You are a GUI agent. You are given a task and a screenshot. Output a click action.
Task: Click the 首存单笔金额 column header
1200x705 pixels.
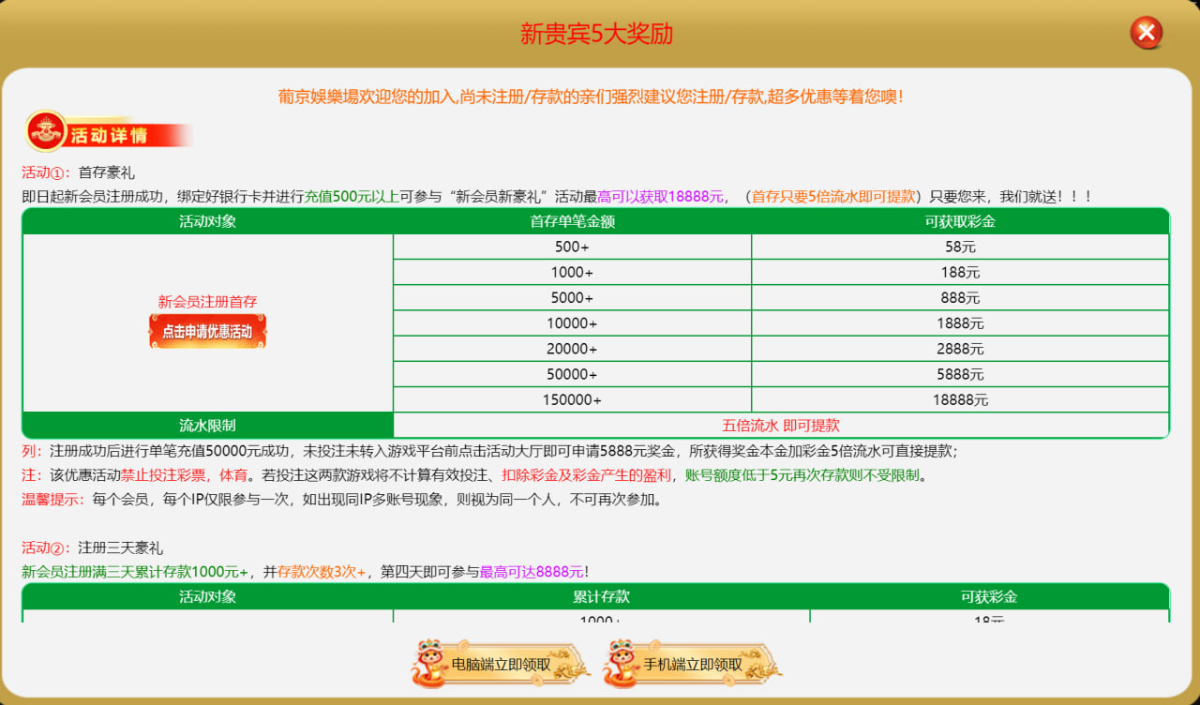pos(572,221)
